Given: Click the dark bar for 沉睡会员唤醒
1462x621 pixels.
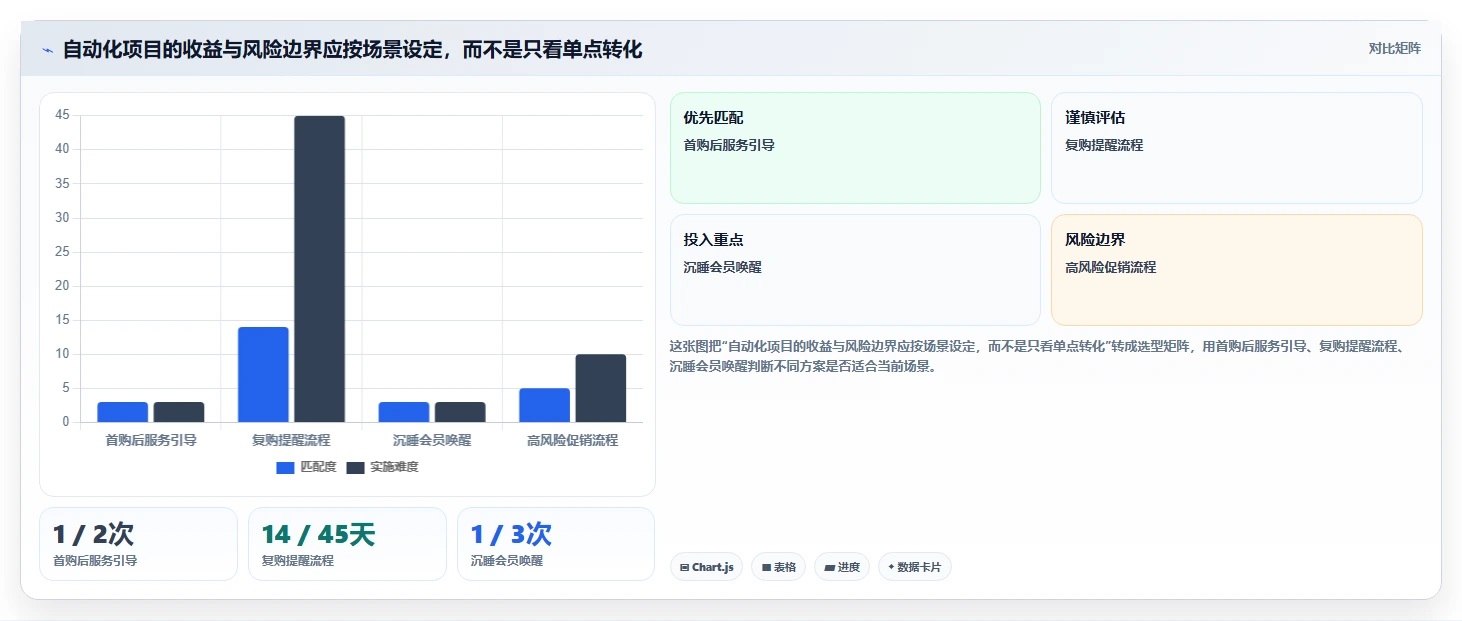Looking at the screenshot, I should [460, 412].
